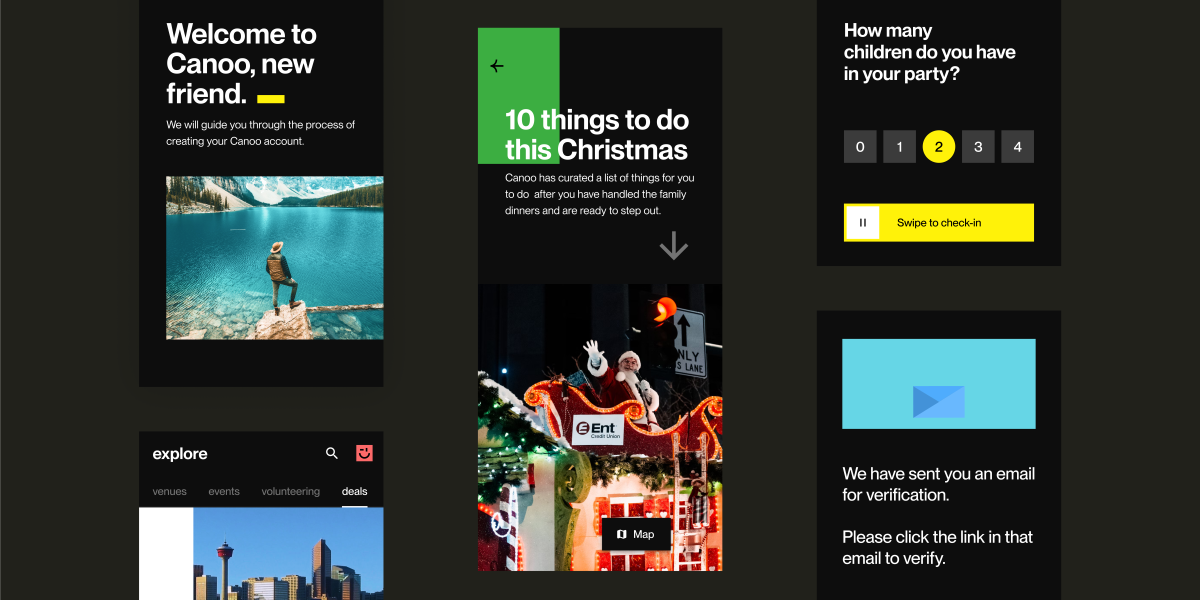
Task: Click the pause handle on swipe bar
Action: pos(863,223)
